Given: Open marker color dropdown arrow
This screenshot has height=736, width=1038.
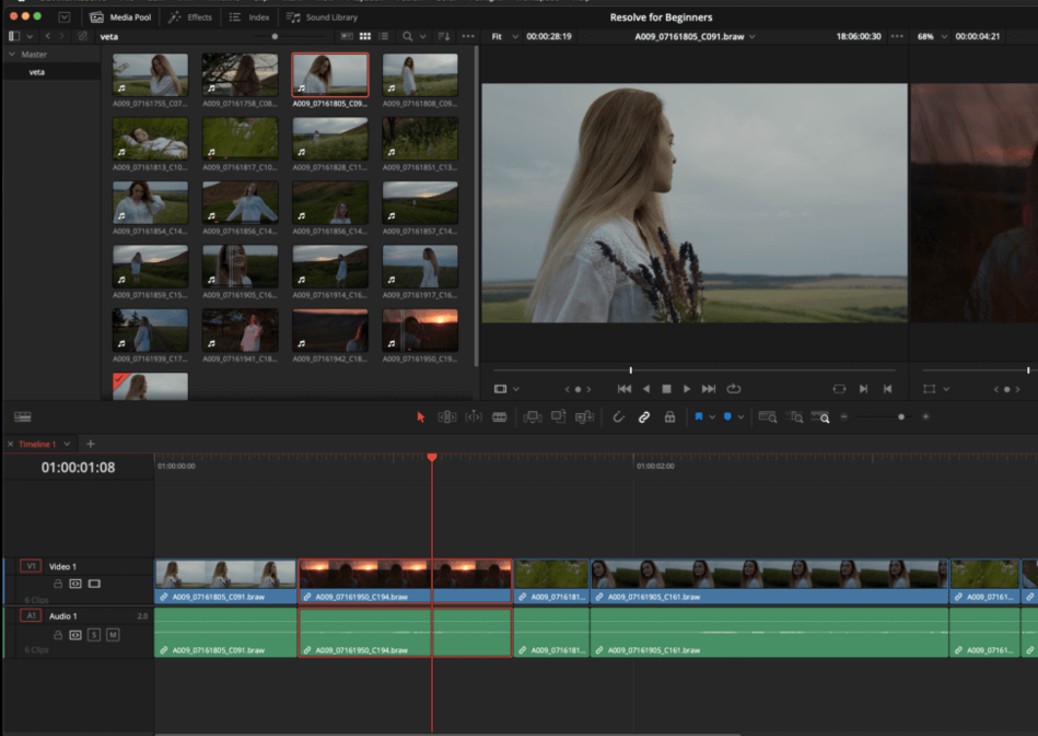Looking at the screenshot, I should 741,417.
